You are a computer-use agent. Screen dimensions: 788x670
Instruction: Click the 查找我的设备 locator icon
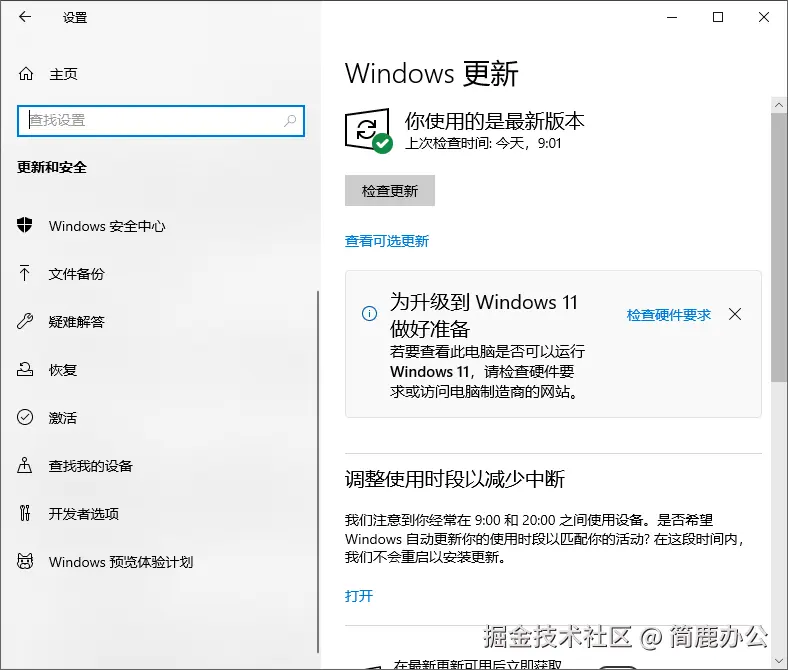pos(25,465)
